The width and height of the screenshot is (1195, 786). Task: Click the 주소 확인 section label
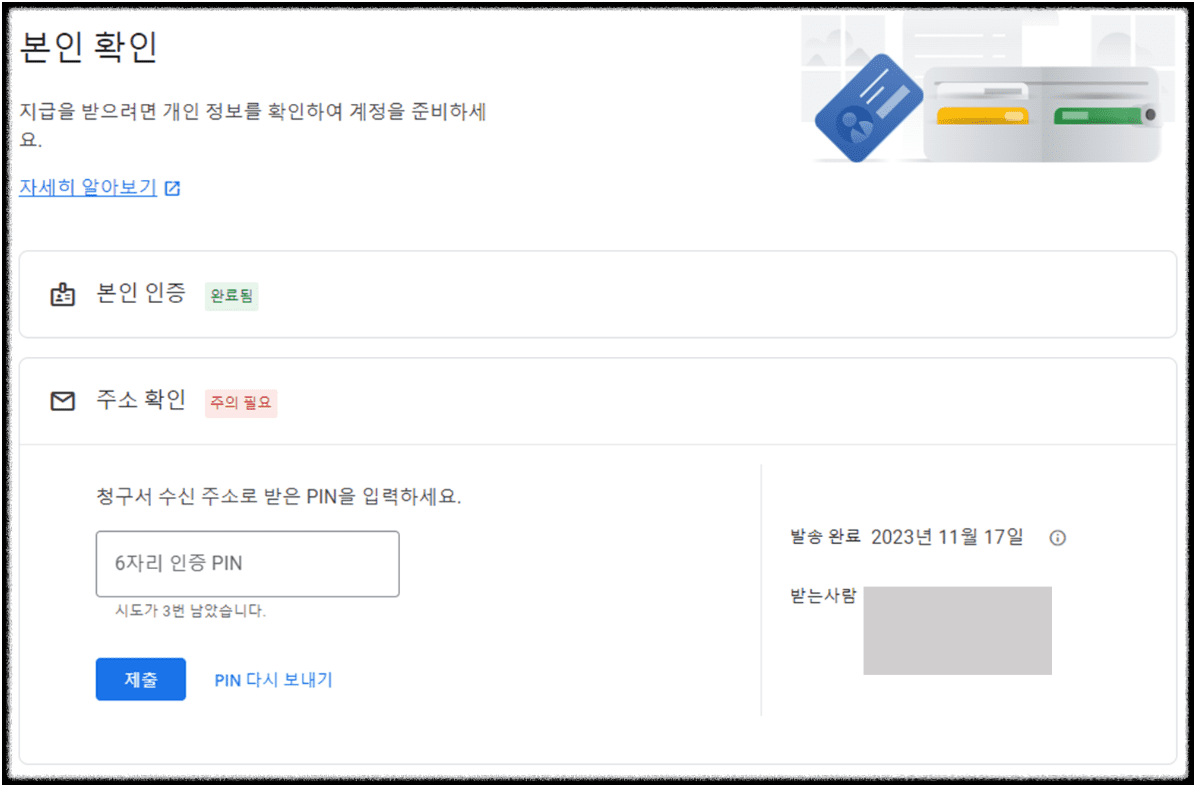point(141,400)
